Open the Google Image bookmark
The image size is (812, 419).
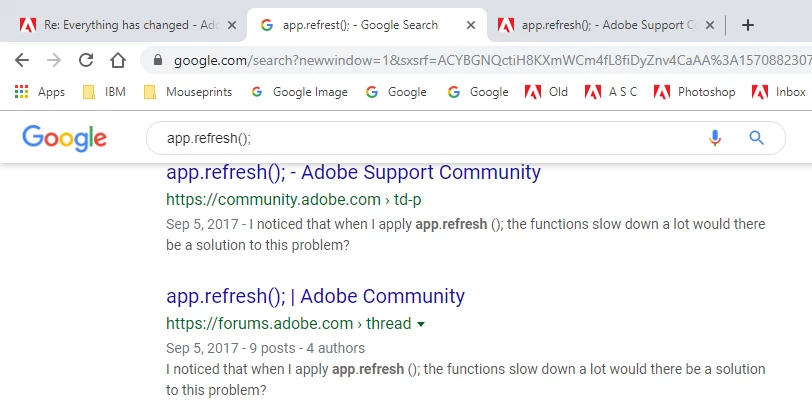(299, 92)
